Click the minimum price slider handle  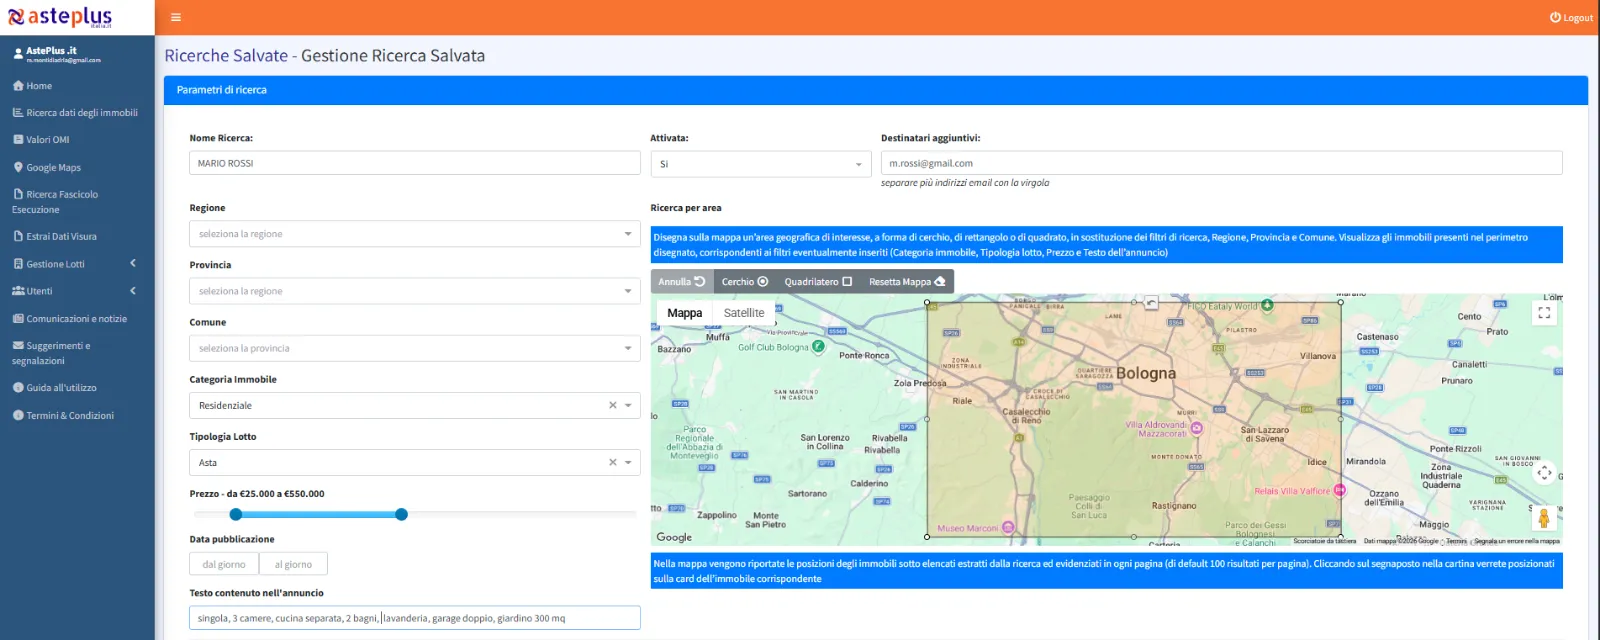click(236, 514)
